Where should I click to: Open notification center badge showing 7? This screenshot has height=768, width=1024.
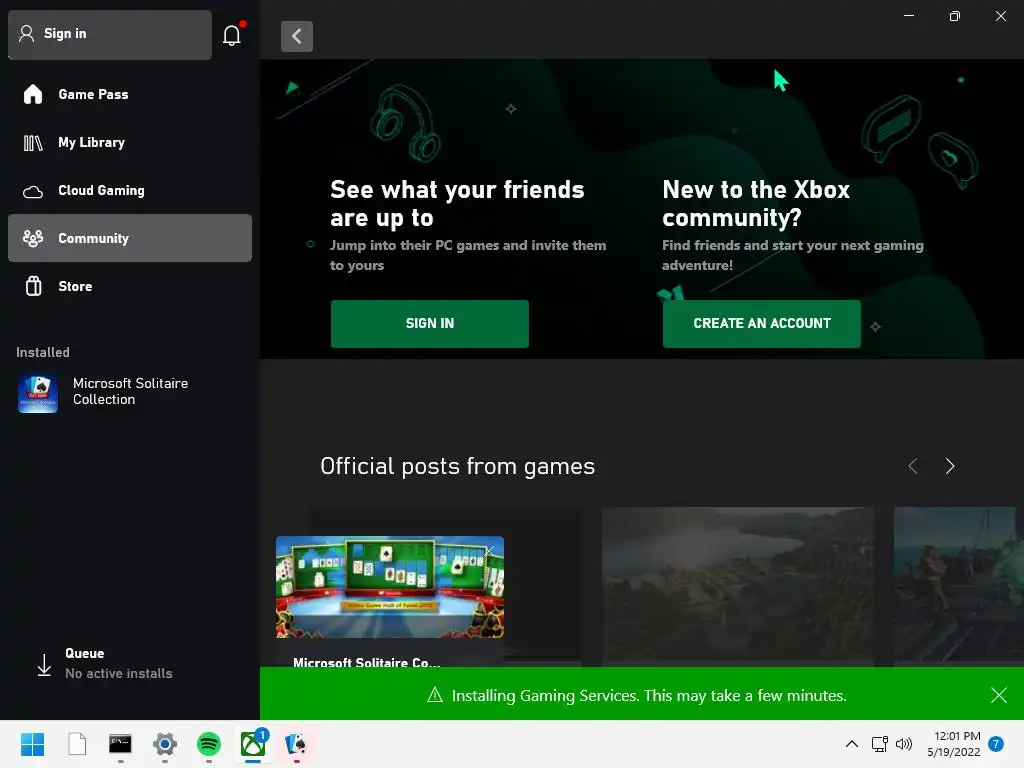pos(996,744)
